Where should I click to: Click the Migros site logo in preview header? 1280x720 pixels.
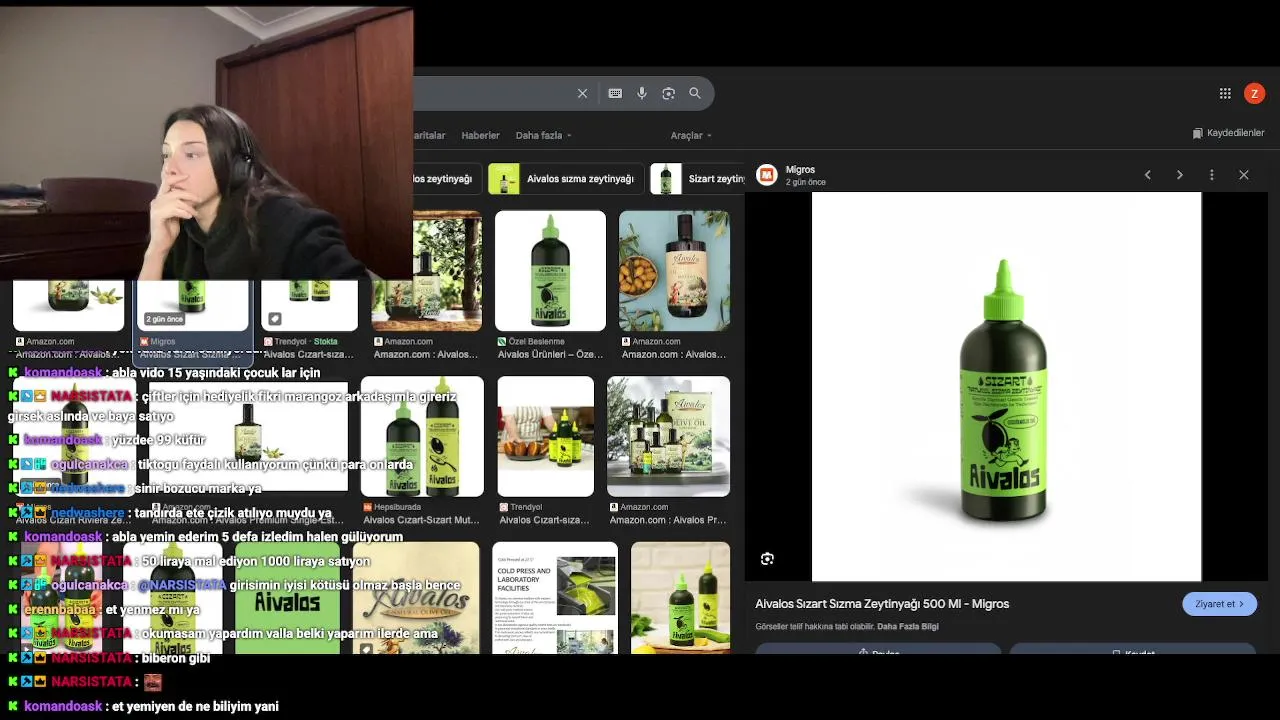click(767, 175)
